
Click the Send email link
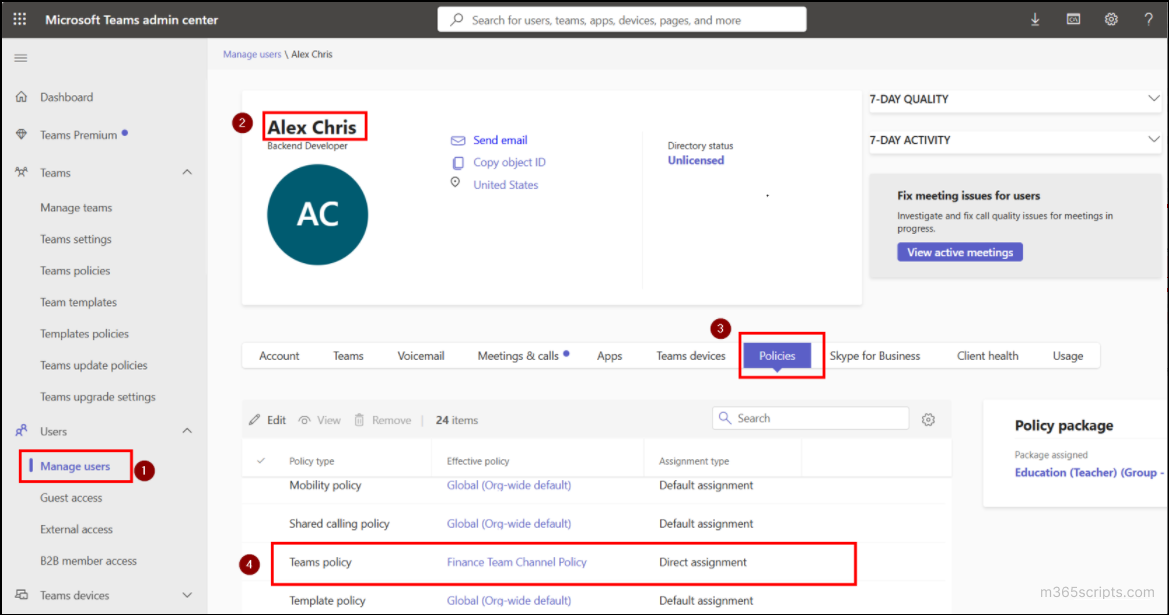(x=500, y=140)
